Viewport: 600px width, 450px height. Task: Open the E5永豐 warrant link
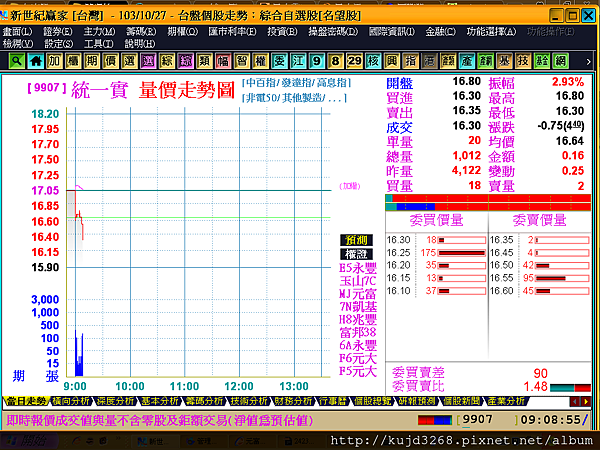(358, 267)
